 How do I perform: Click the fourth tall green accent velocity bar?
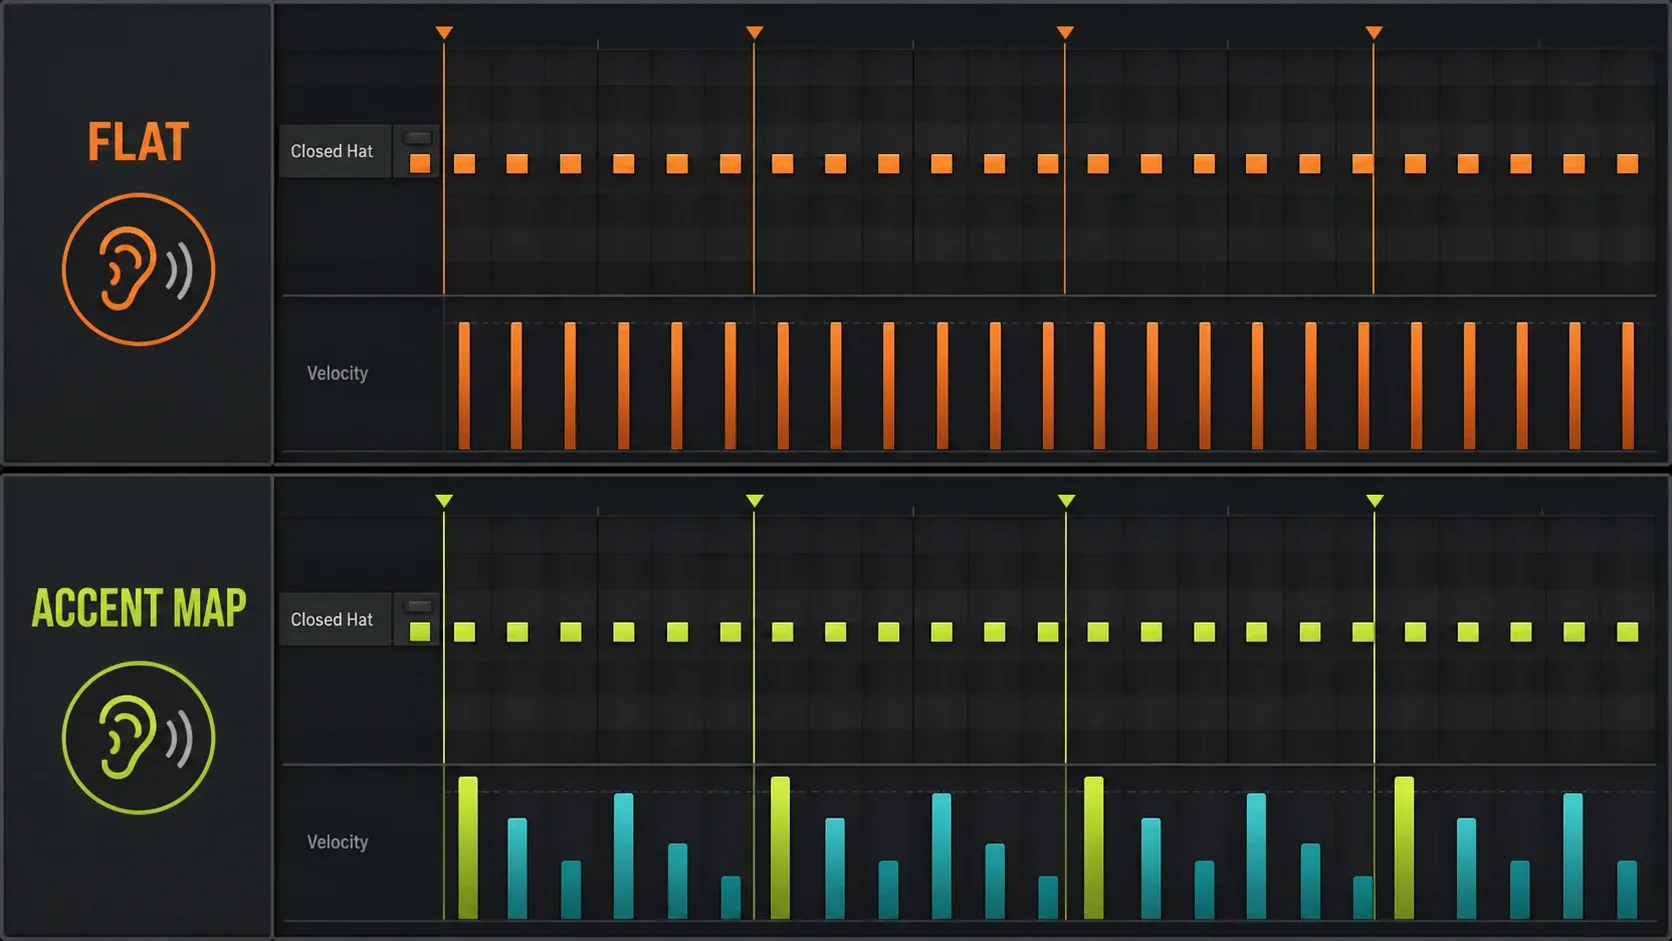(1404, 847)
